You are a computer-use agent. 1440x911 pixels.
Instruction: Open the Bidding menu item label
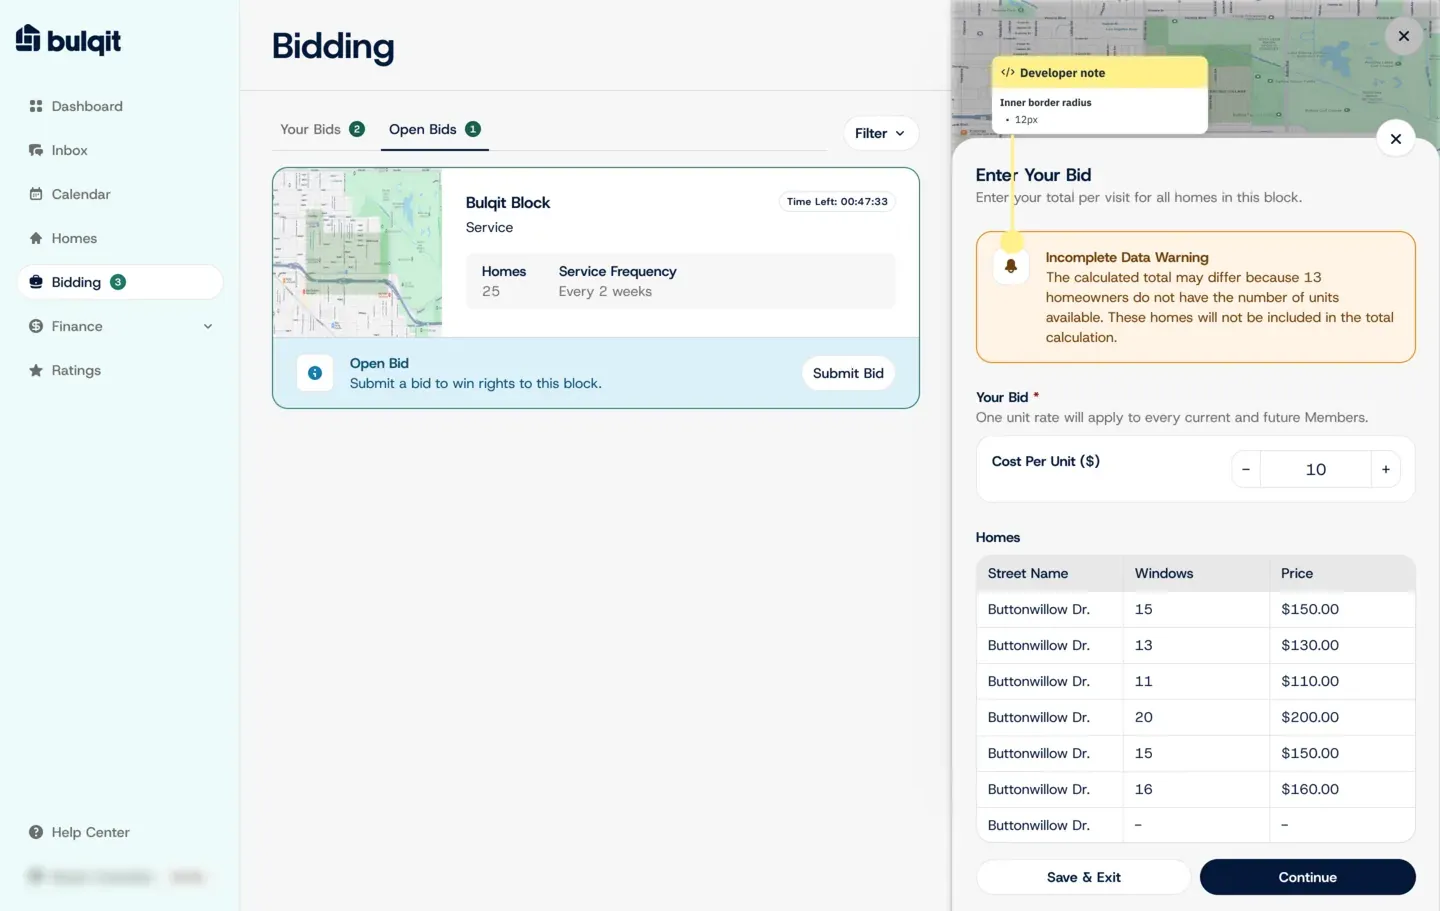point(76,282)
